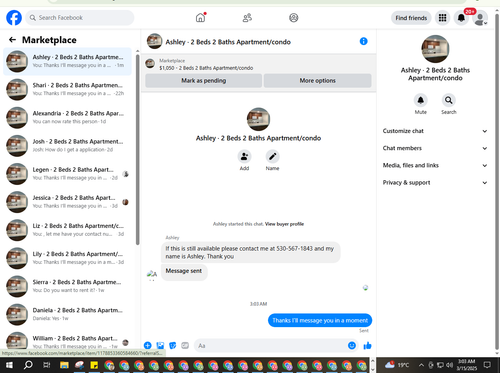Click conversation list scrollbar
The image size is (500, 373).
138,149
